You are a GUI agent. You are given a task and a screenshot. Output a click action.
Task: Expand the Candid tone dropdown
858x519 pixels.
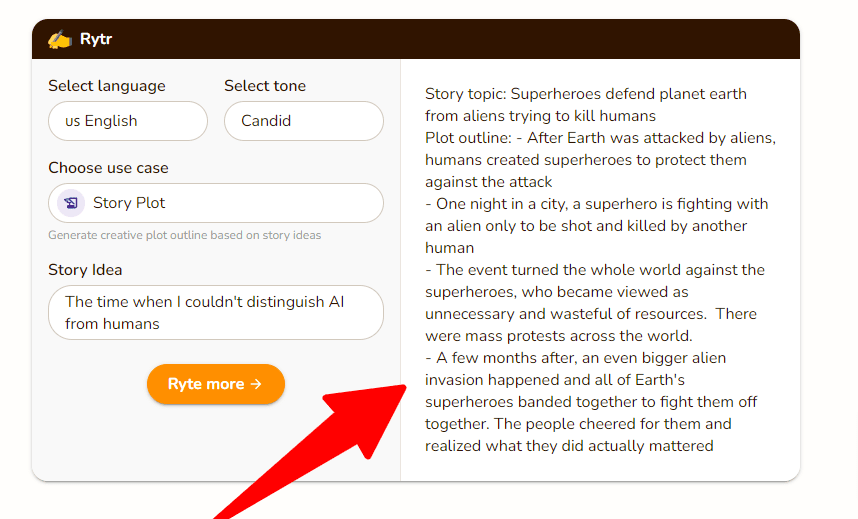303,121
